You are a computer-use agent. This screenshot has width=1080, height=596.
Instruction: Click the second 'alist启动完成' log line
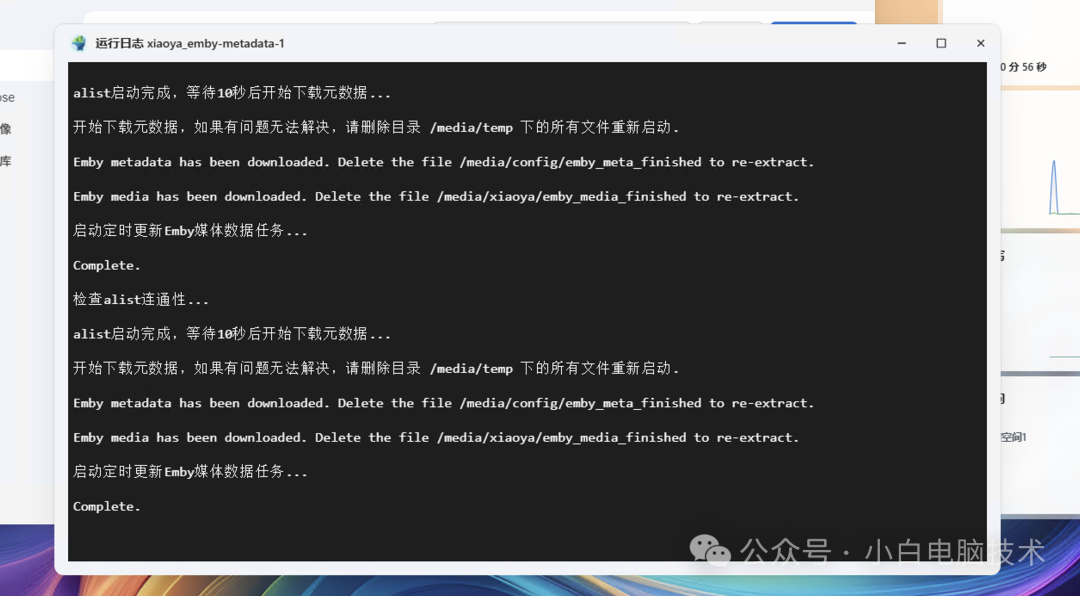point(232,334)
